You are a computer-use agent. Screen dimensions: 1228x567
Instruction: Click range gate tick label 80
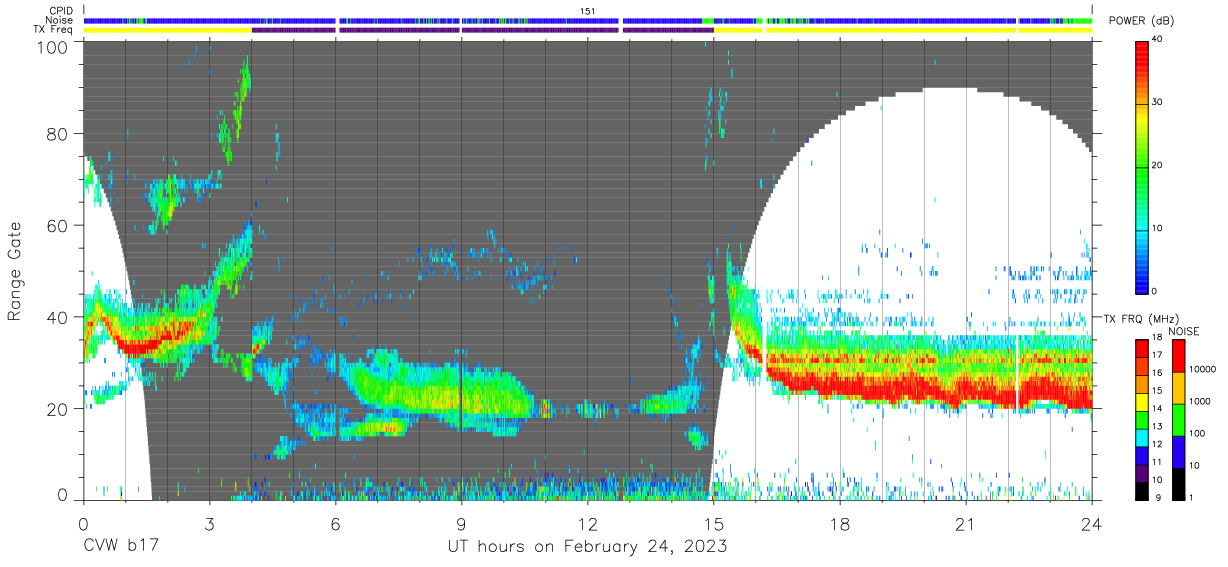click(59, 134)
